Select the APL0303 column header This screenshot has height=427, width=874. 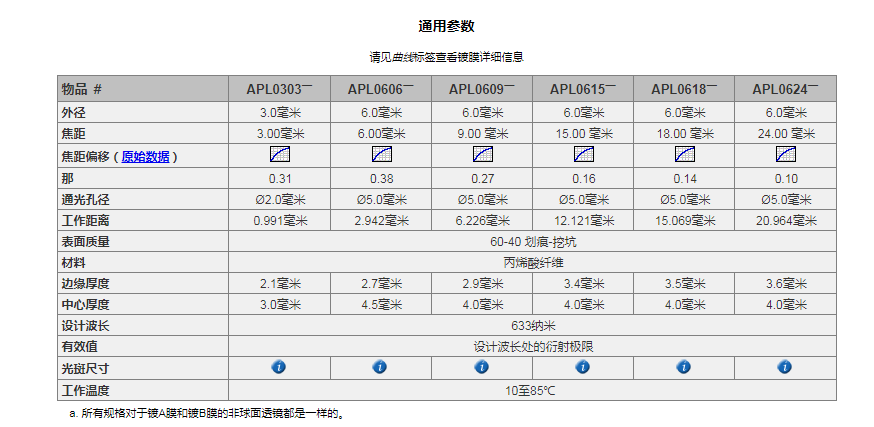click(x=279, y=89)
